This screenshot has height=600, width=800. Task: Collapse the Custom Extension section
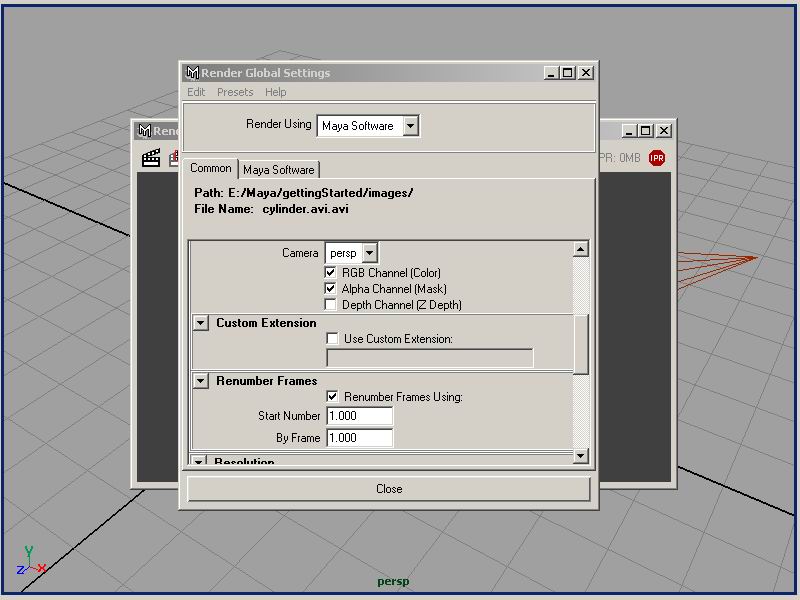pyautogui.click(x=201, y=323)
